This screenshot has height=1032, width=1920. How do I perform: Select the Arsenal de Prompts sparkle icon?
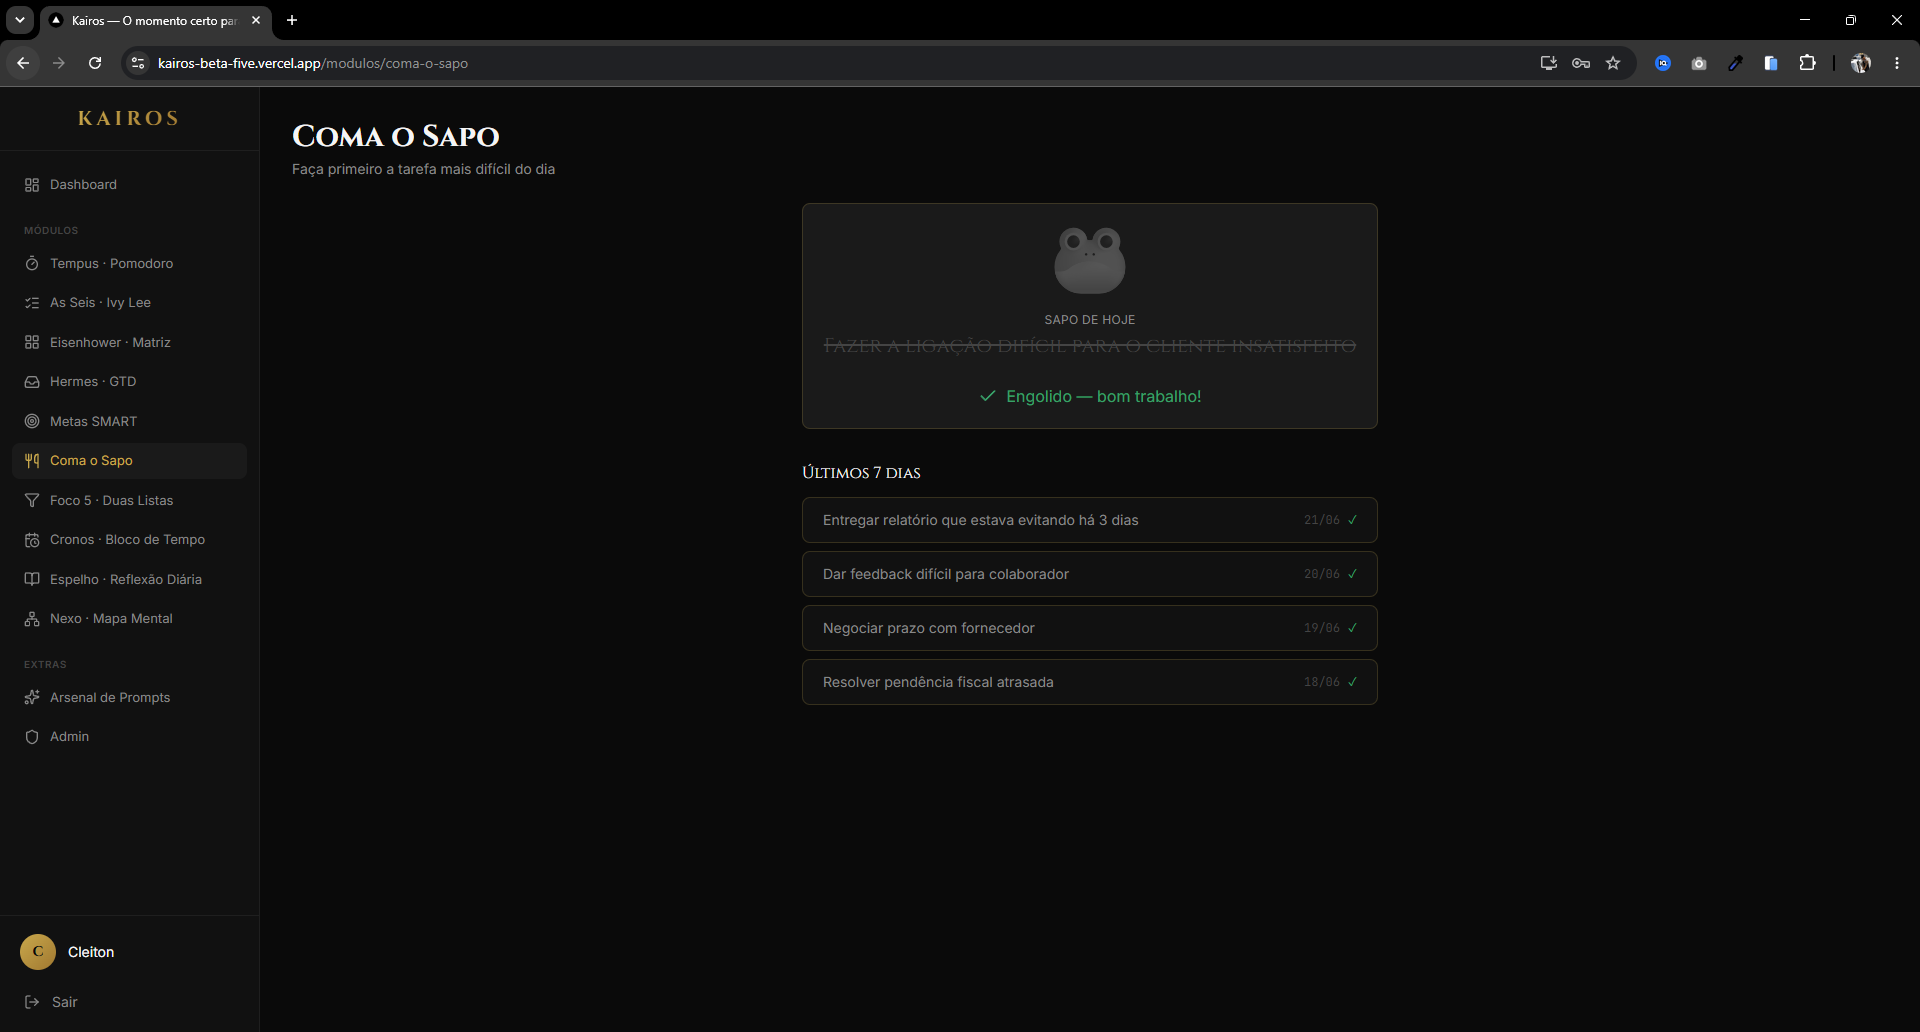pos(32,698)
